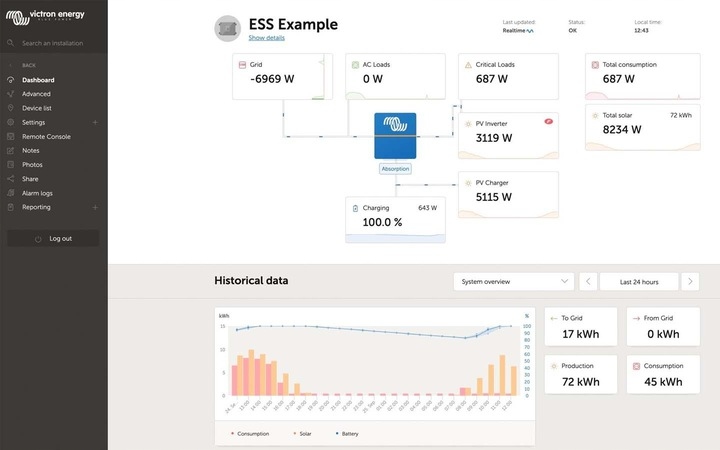
Task: Open Device list from sidebar
Action: (37, 108)
